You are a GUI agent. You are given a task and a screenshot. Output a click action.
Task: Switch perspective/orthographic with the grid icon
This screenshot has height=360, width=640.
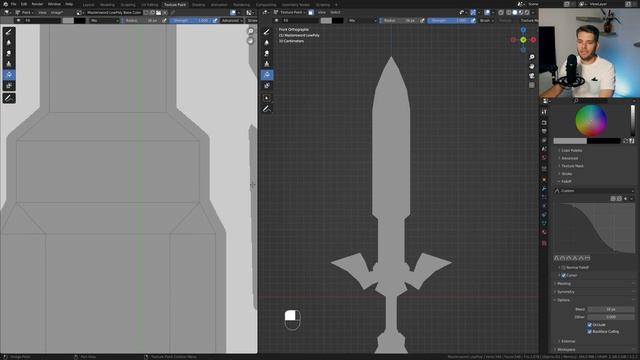tap(531, 85)
